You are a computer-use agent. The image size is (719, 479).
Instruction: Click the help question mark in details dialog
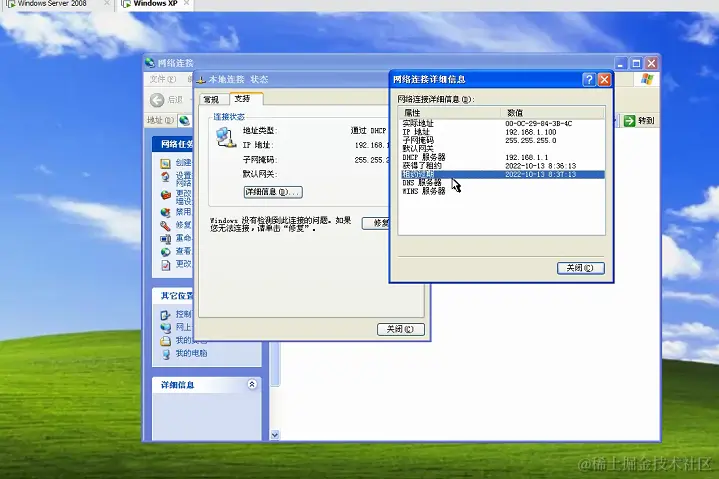click(589, 80)
